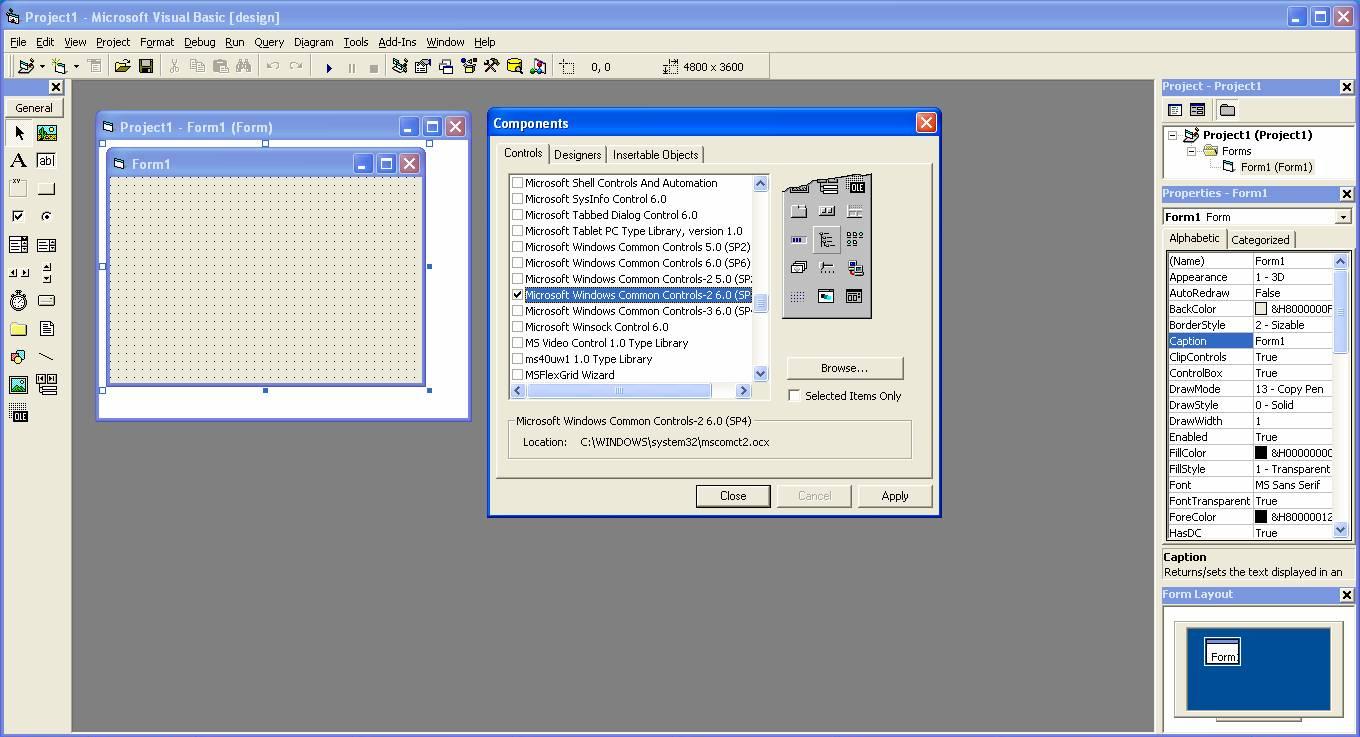Click the Browse... button
Screen dimensions: 1360x737
845,368
